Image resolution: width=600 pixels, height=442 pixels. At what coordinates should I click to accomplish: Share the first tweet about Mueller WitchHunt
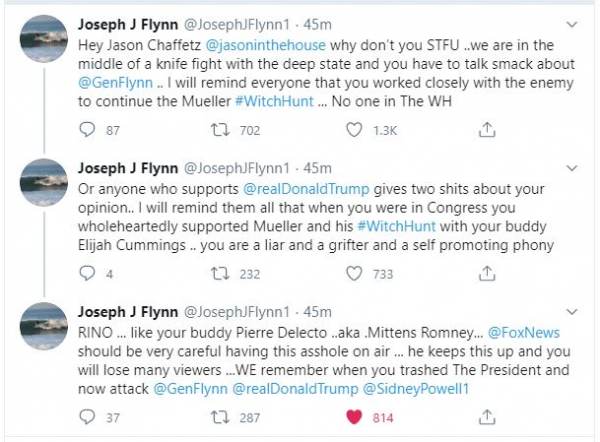coord(486,129)
